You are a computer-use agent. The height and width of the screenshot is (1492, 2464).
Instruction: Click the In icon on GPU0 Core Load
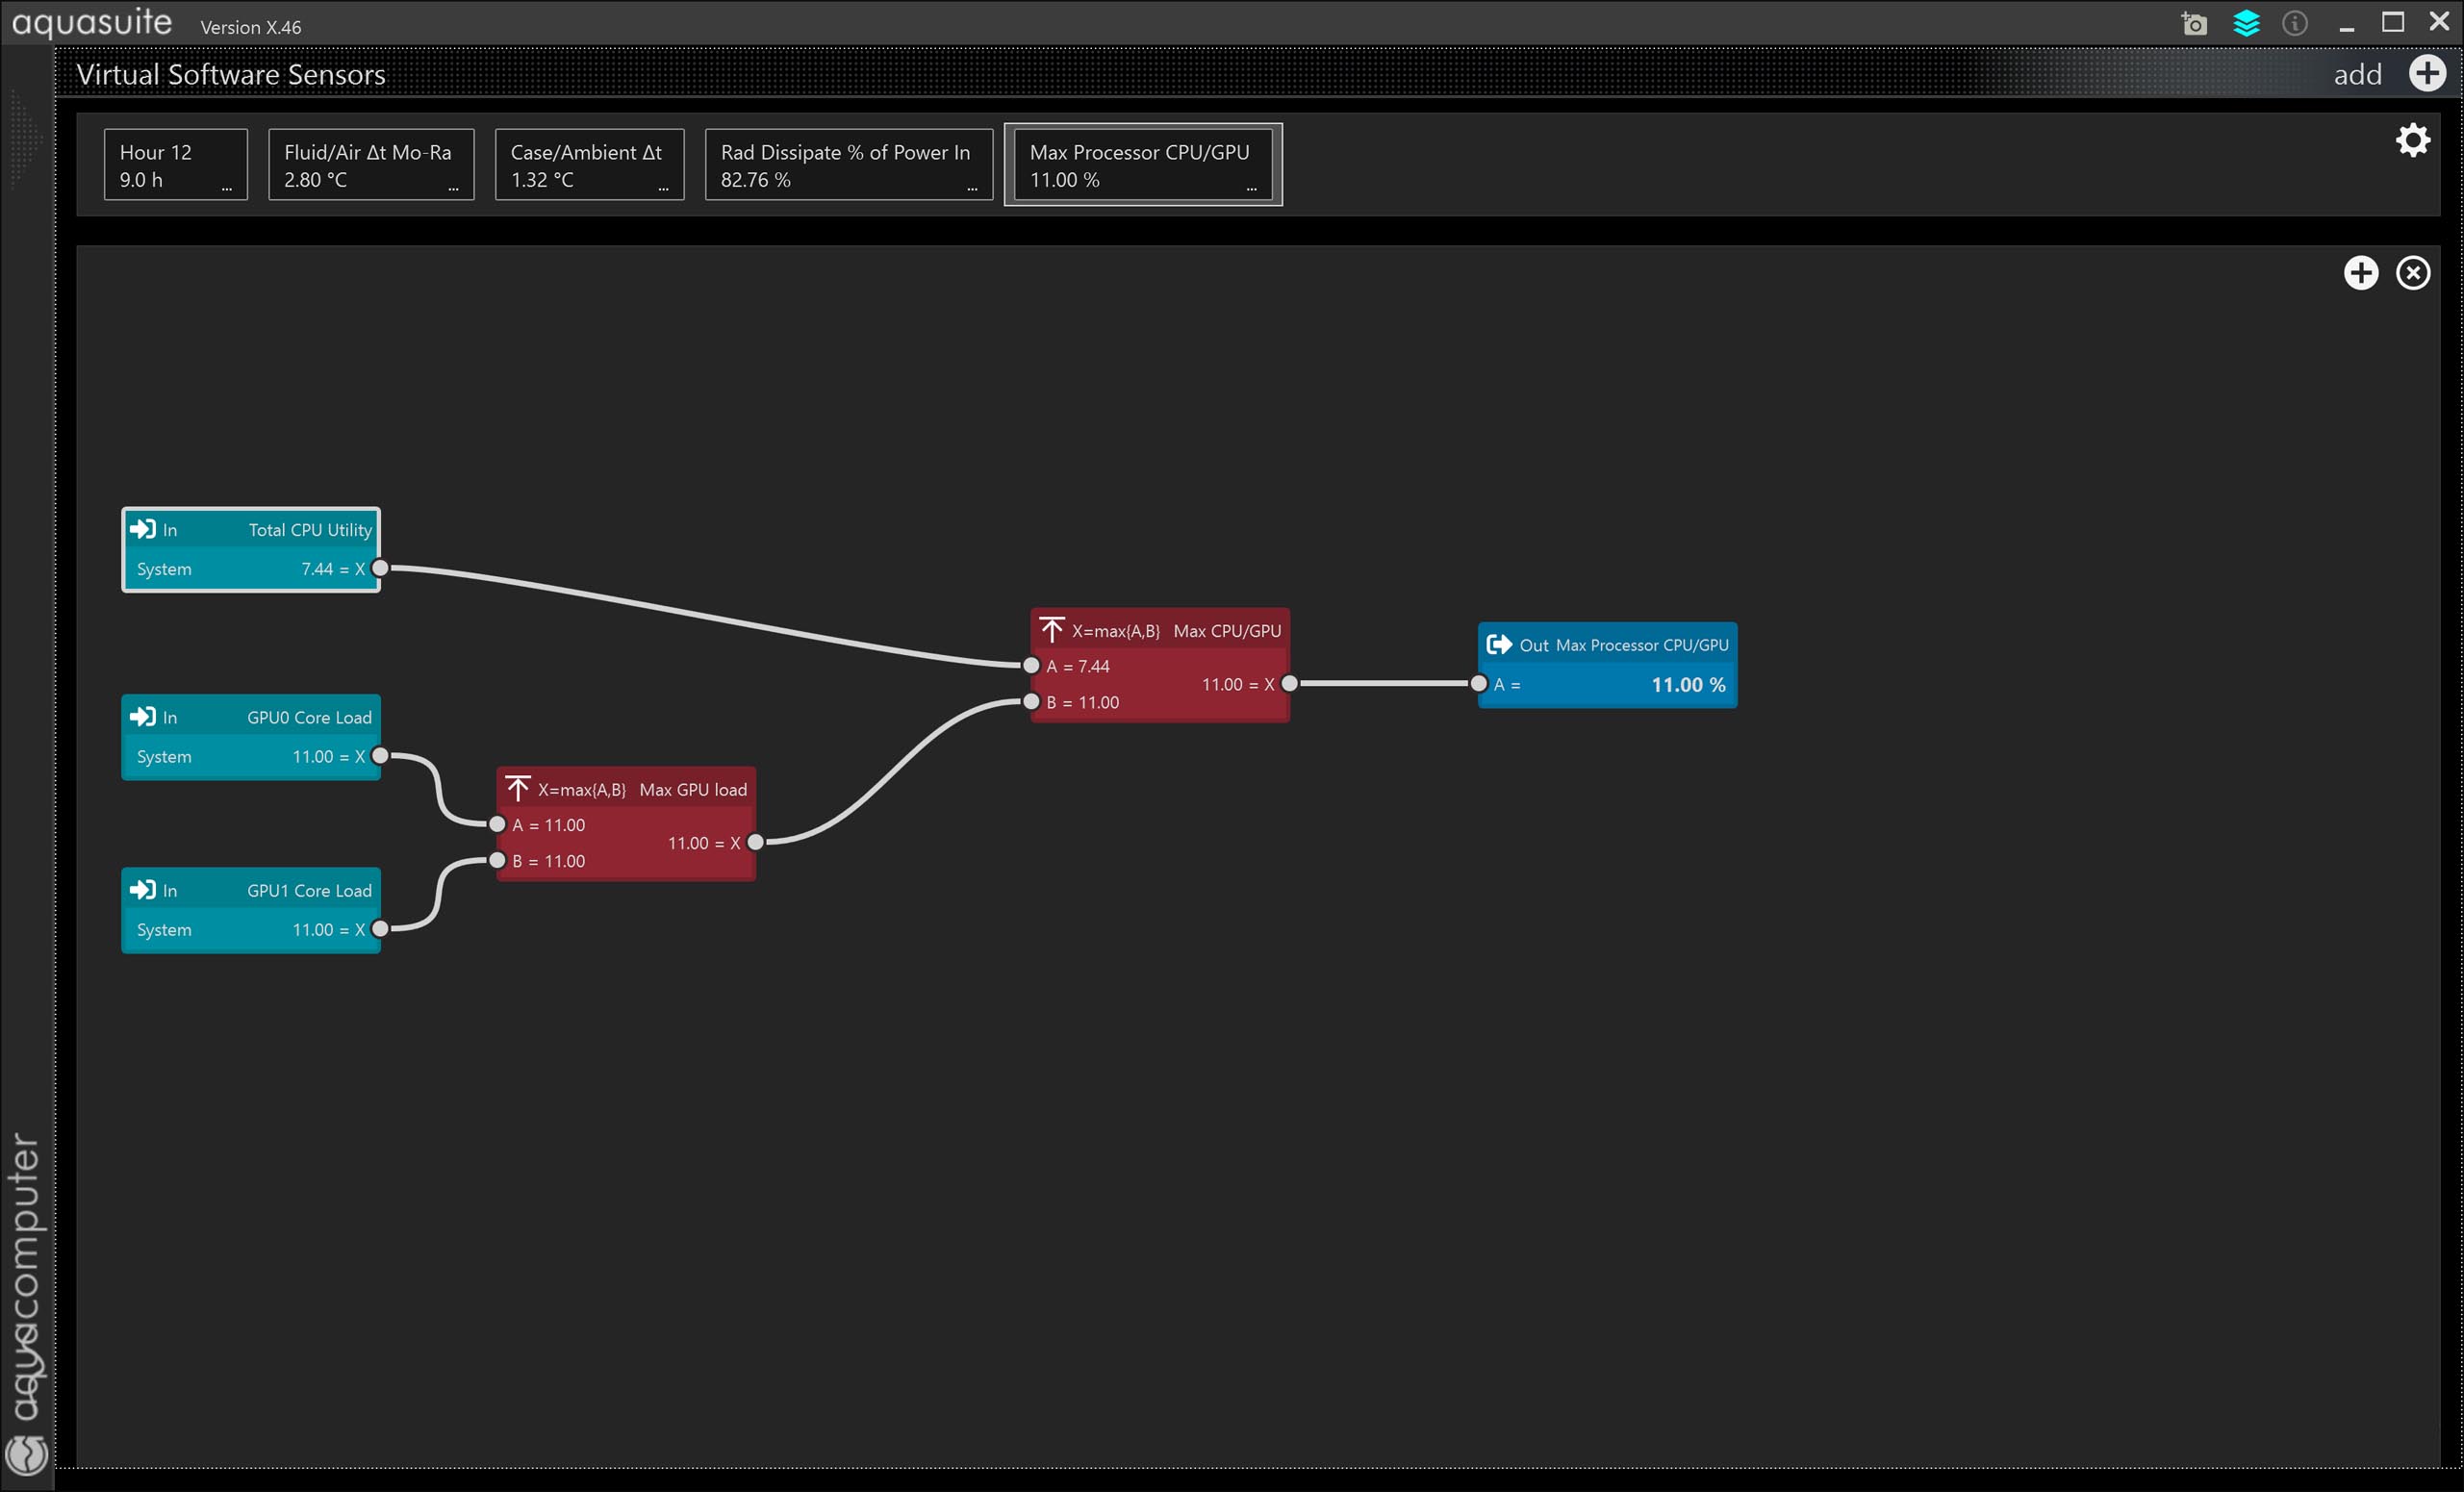coord(143,716)
